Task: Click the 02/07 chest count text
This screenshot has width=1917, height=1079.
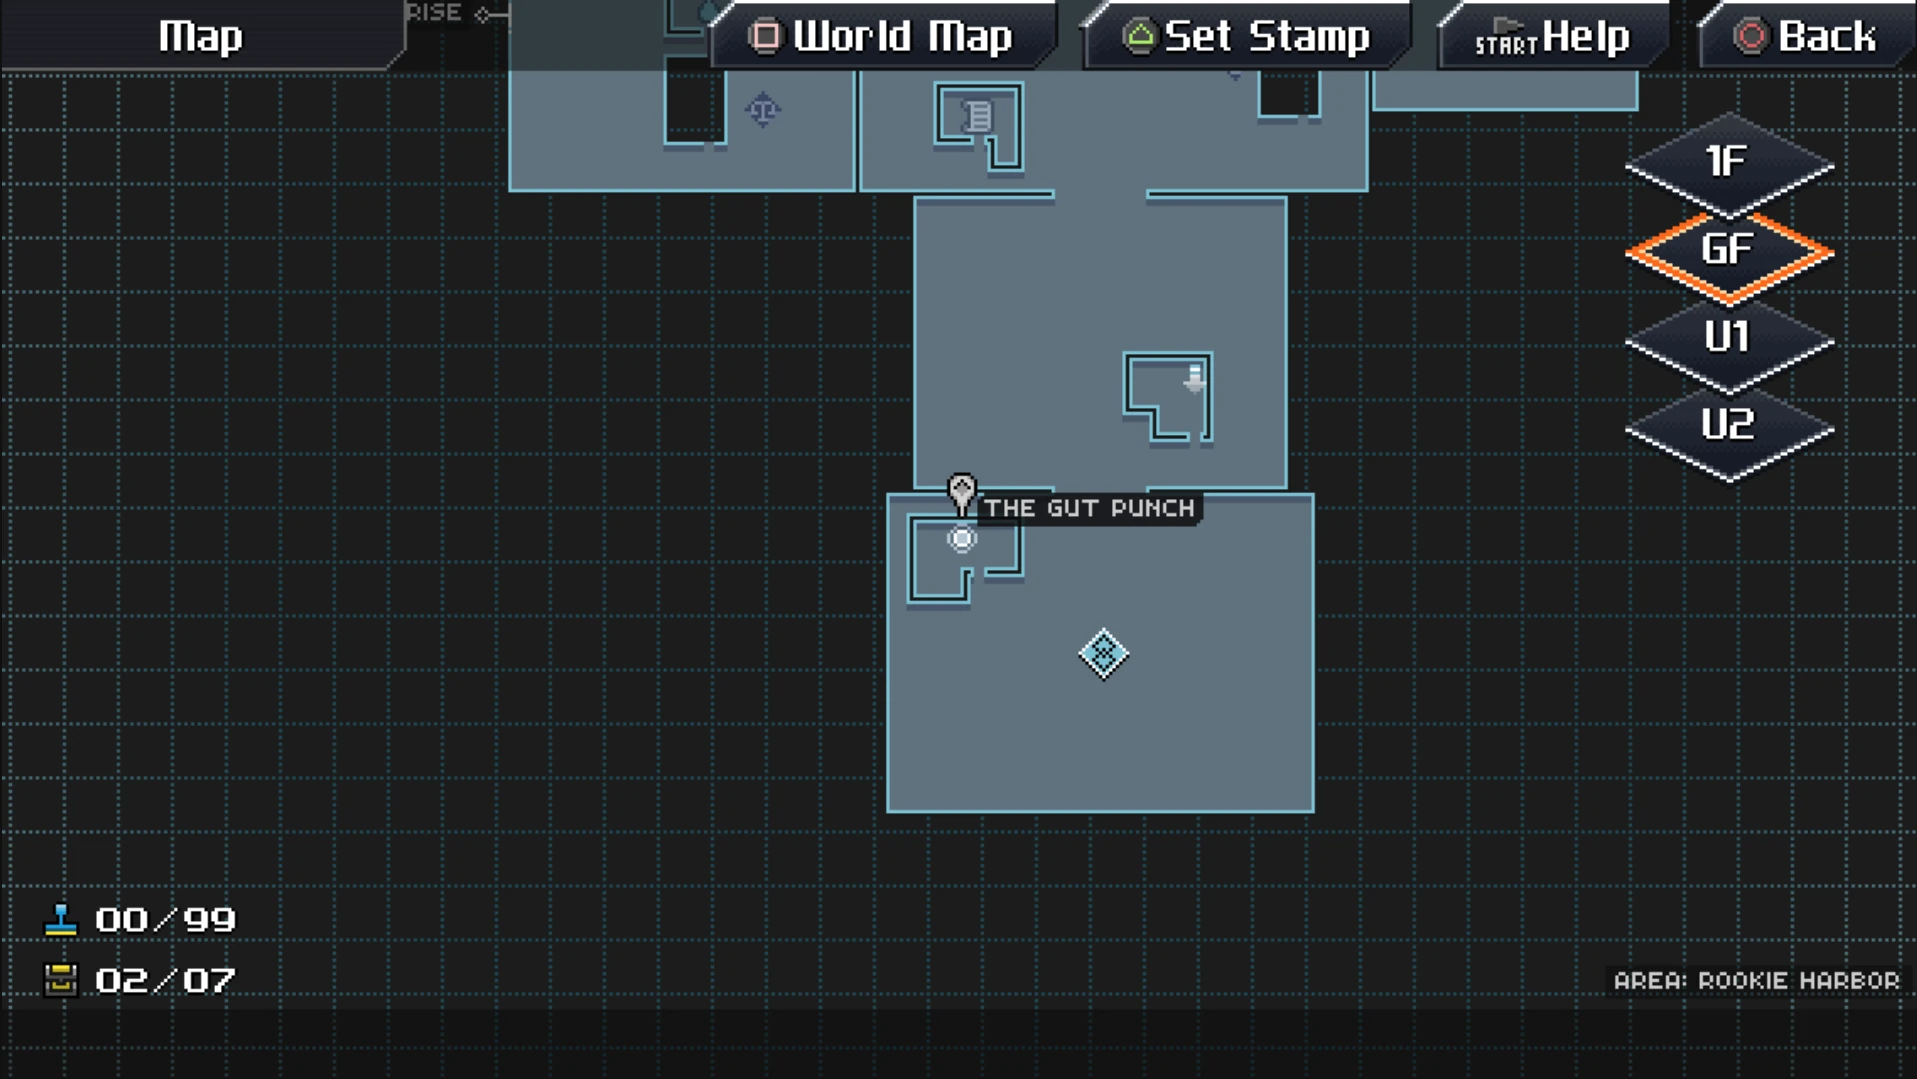Action: tap(165, 980)
